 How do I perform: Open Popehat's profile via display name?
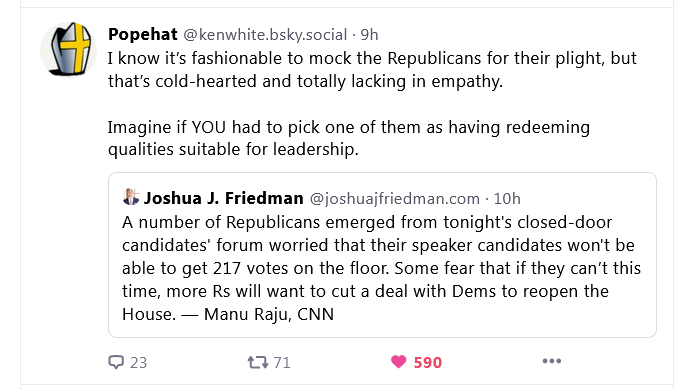143,34
